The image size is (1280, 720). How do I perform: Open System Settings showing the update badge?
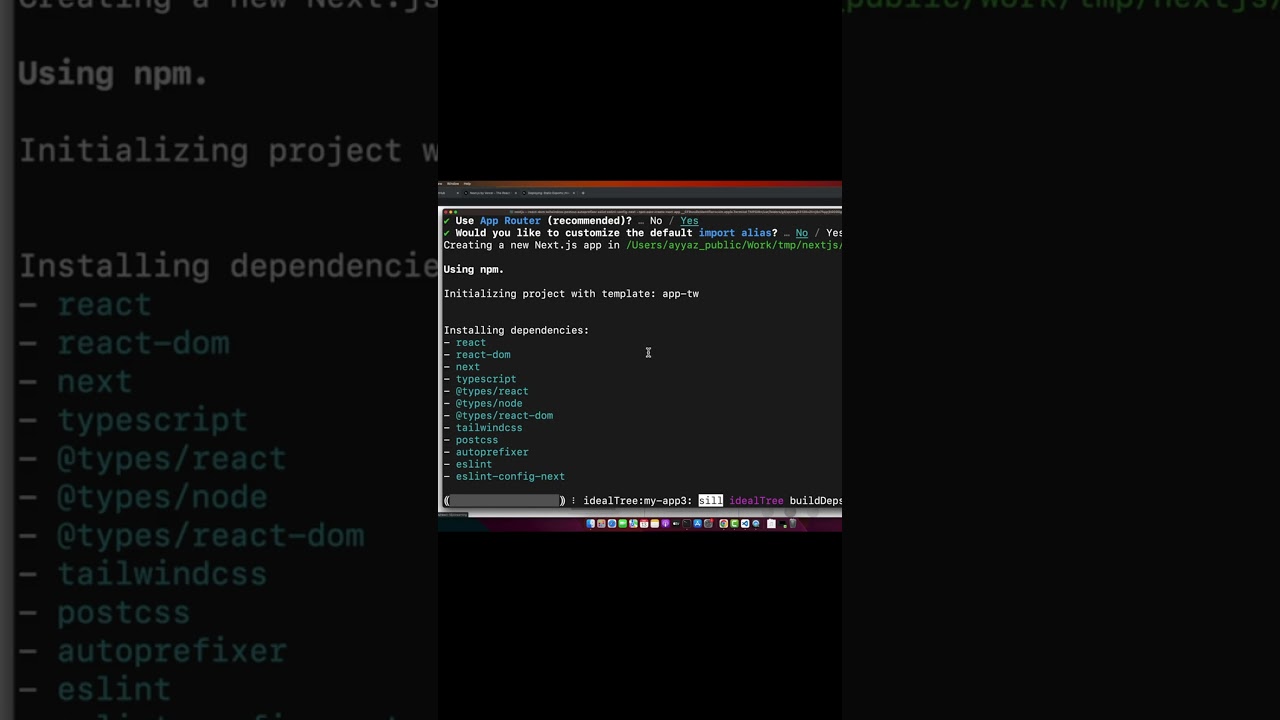(707, 523)
